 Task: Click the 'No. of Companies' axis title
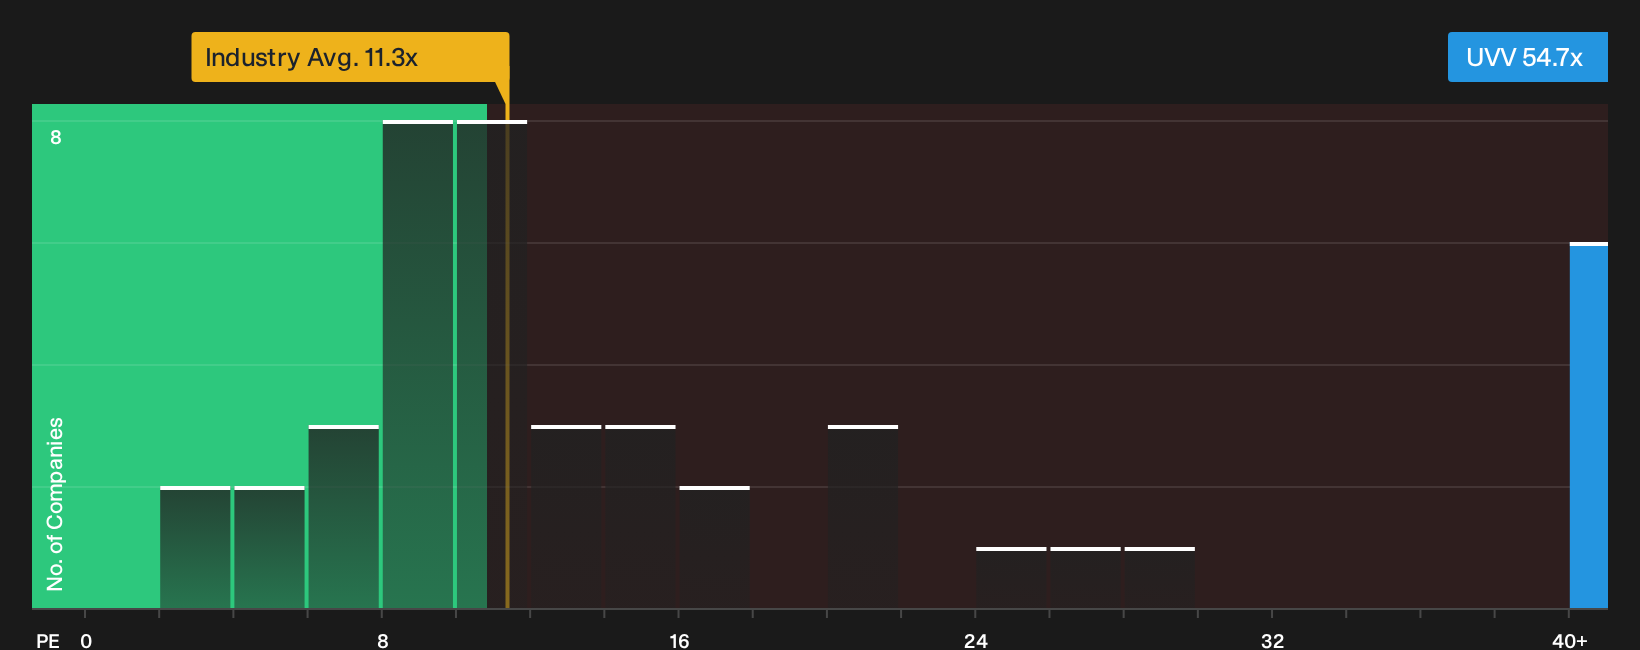(55, 504)
